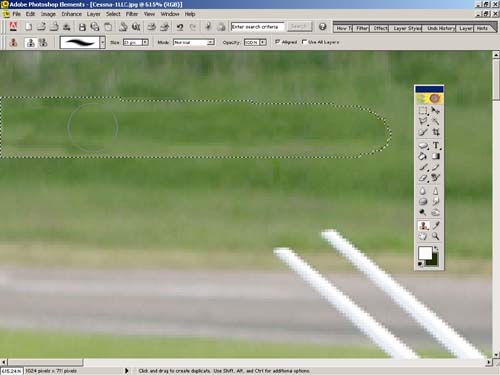Select the Type tool
Image resolution: width=500 pixels, height=375 pixels.
[x=436, y=145]
